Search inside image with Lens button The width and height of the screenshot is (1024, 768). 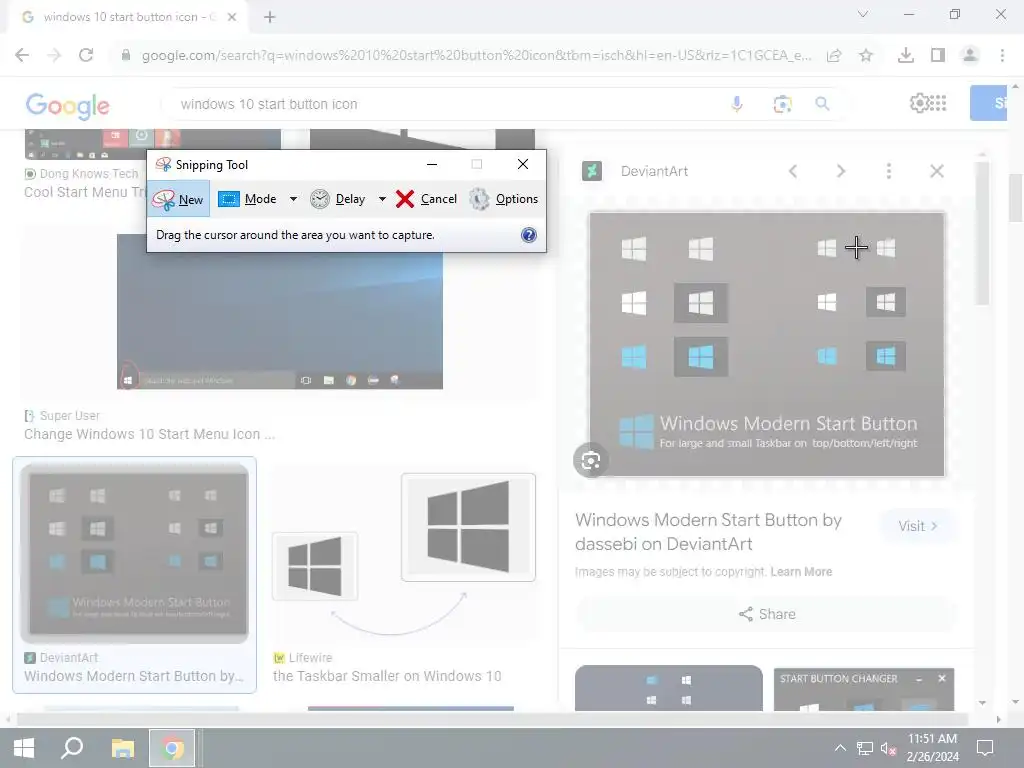(591, 460)
